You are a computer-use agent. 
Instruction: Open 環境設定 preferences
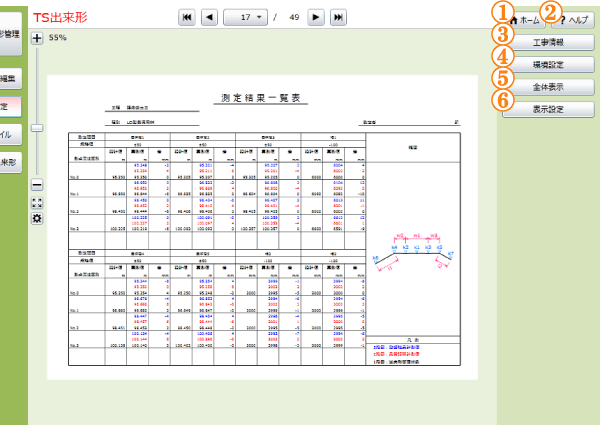548,65
